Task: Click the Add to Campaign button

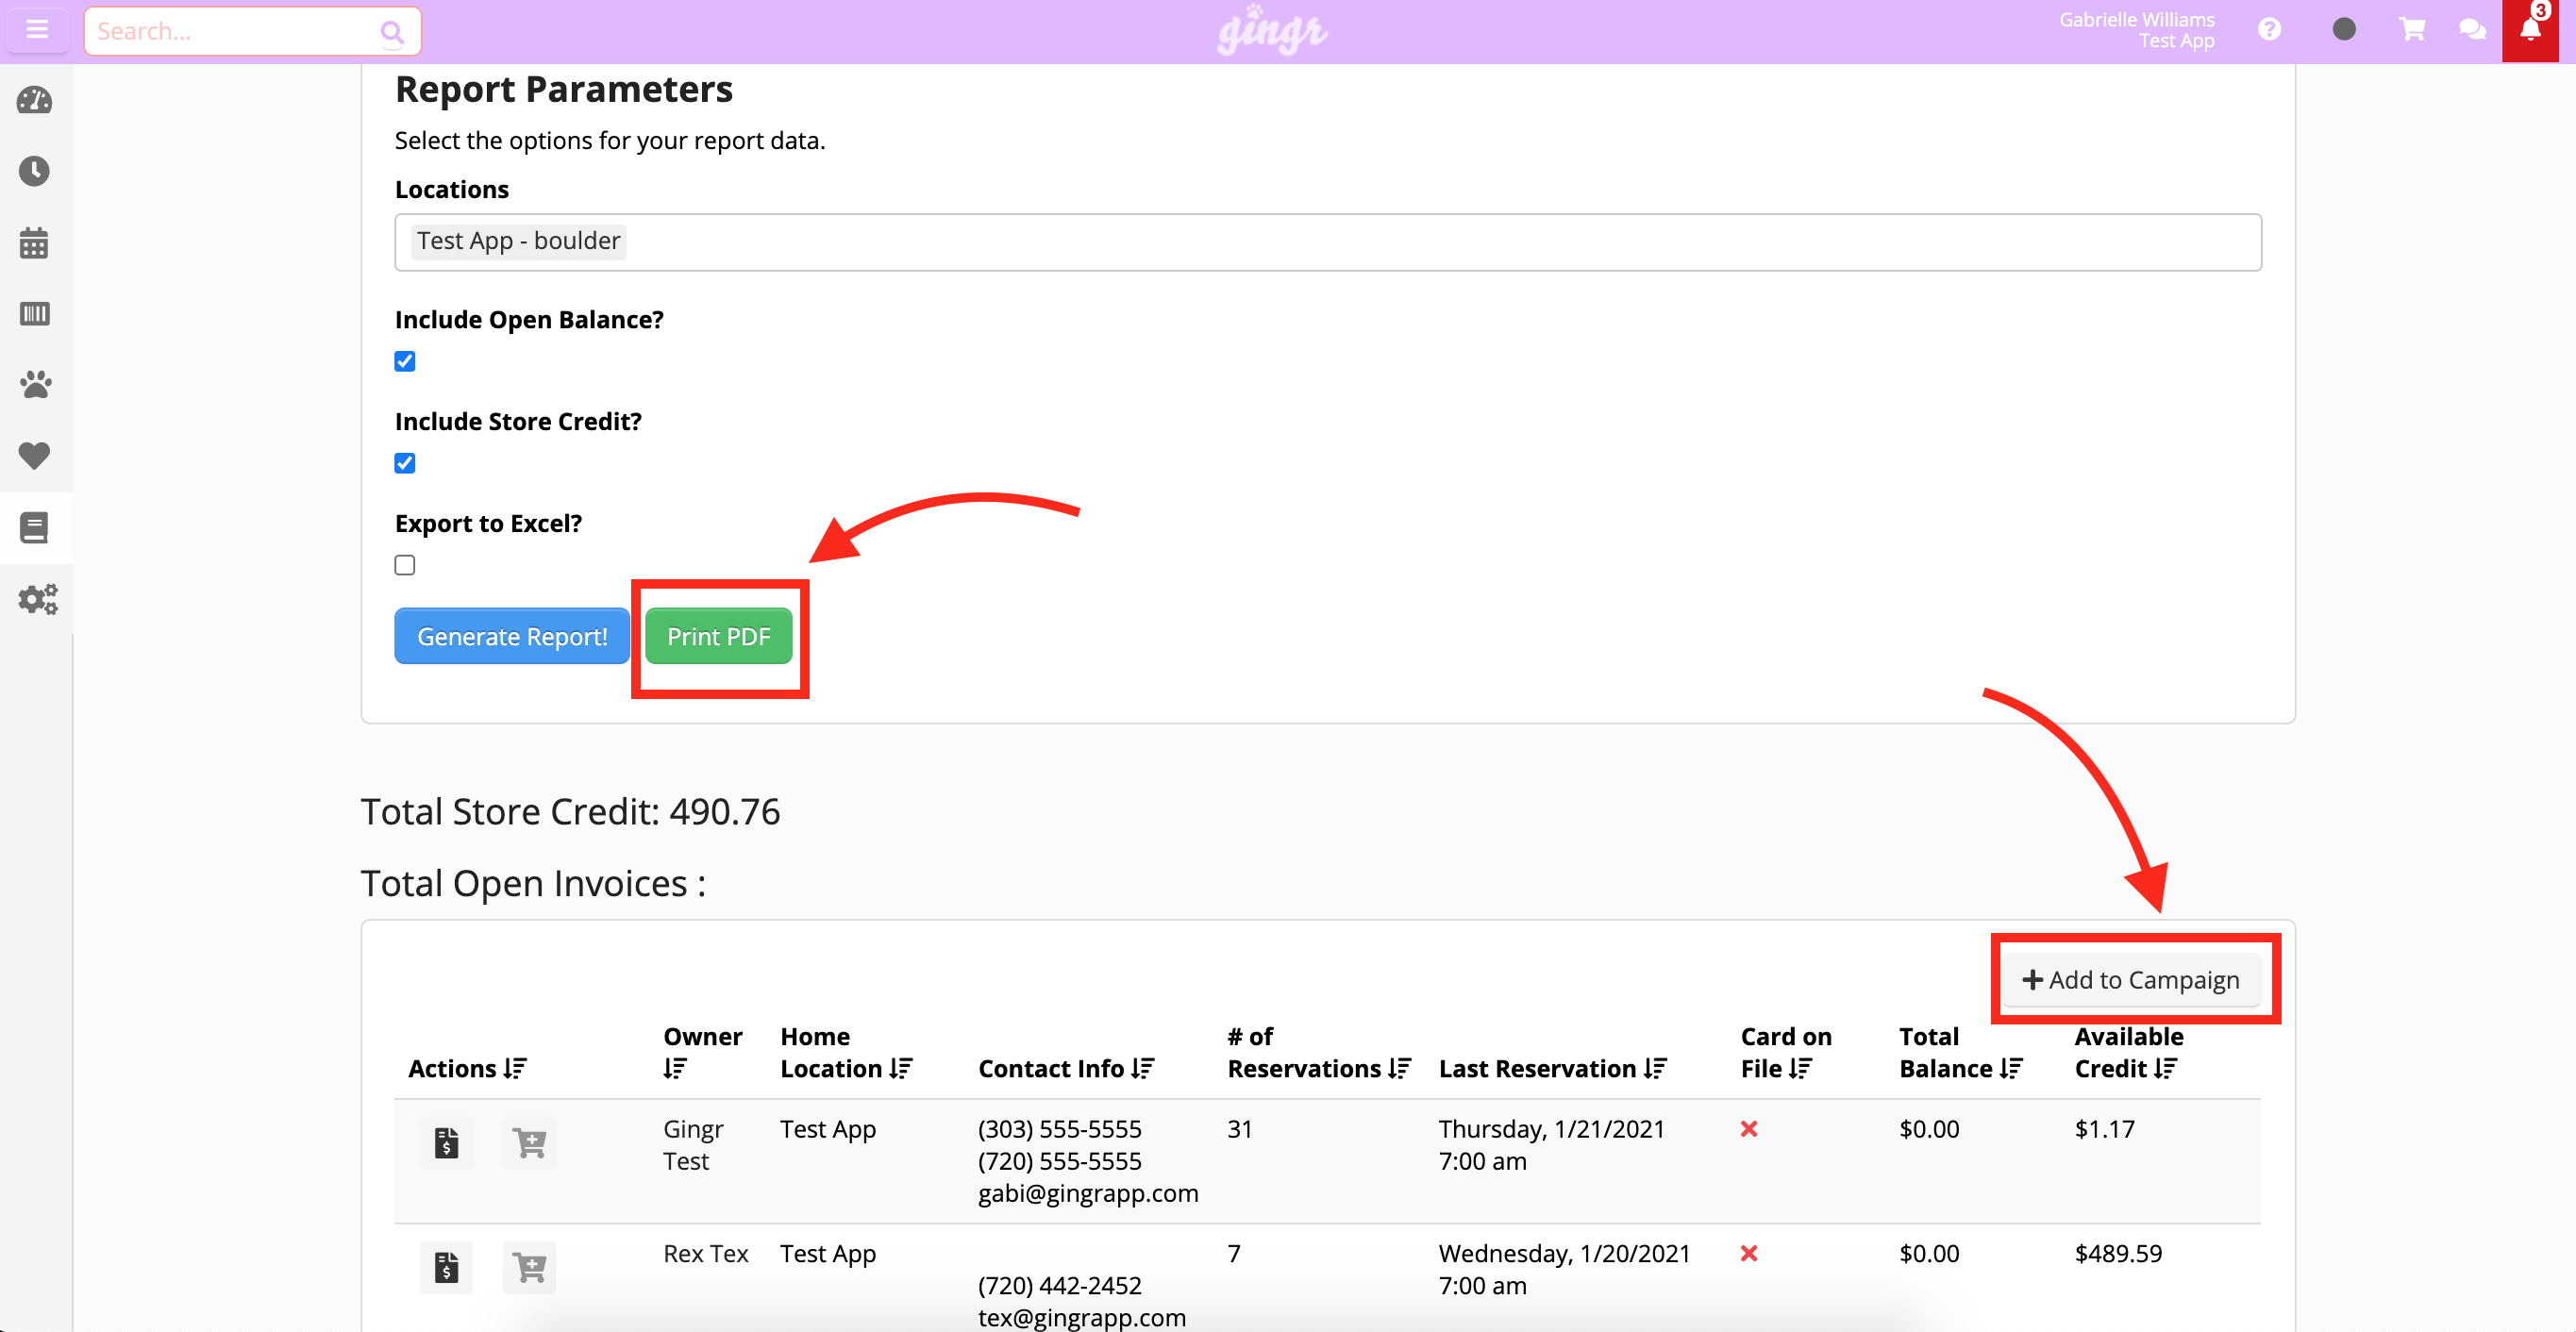Action: (x=2132, y=980)
